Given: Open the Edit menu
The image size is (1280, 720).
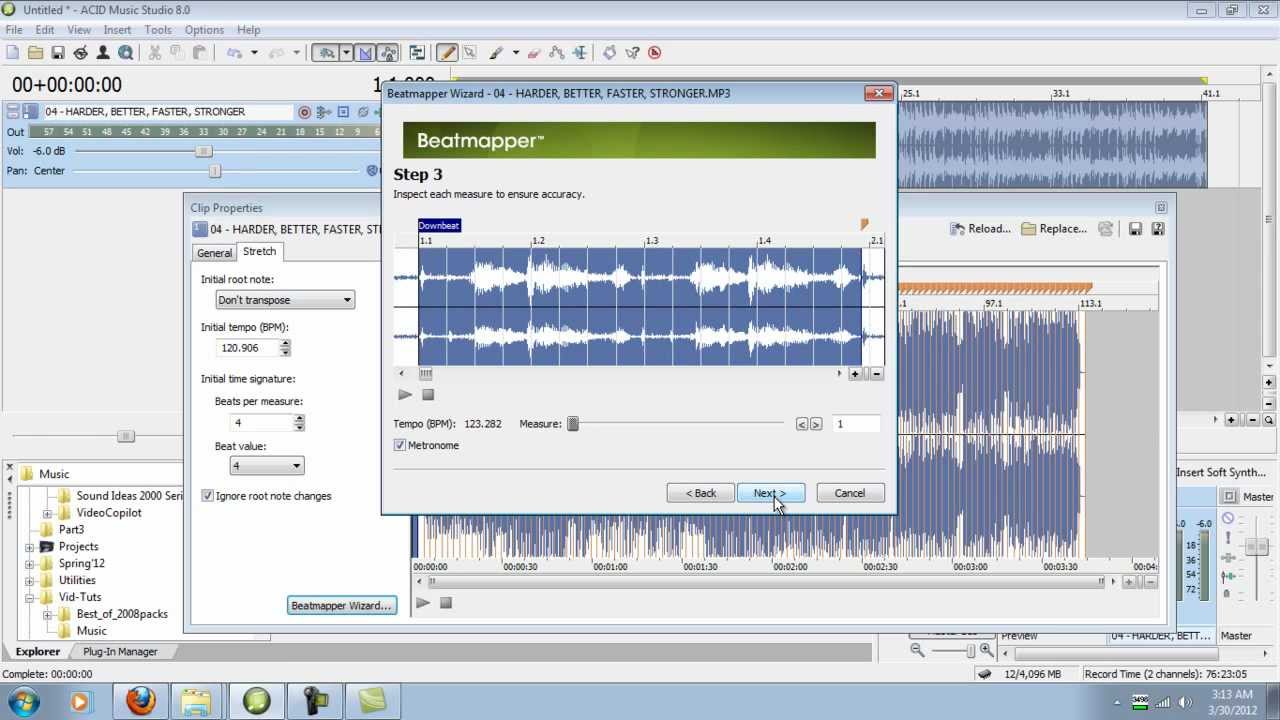Looking at the screenshot, I should pos(45,30).
